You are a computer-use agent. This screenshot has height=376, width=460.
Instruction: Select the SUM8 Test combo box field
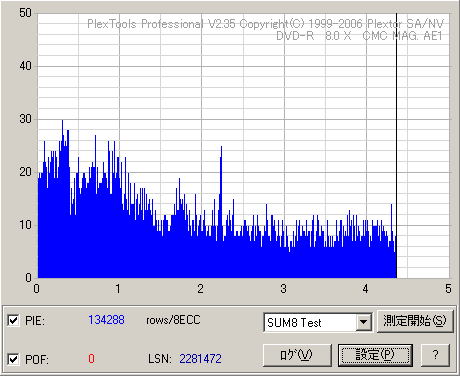[317, 322]
